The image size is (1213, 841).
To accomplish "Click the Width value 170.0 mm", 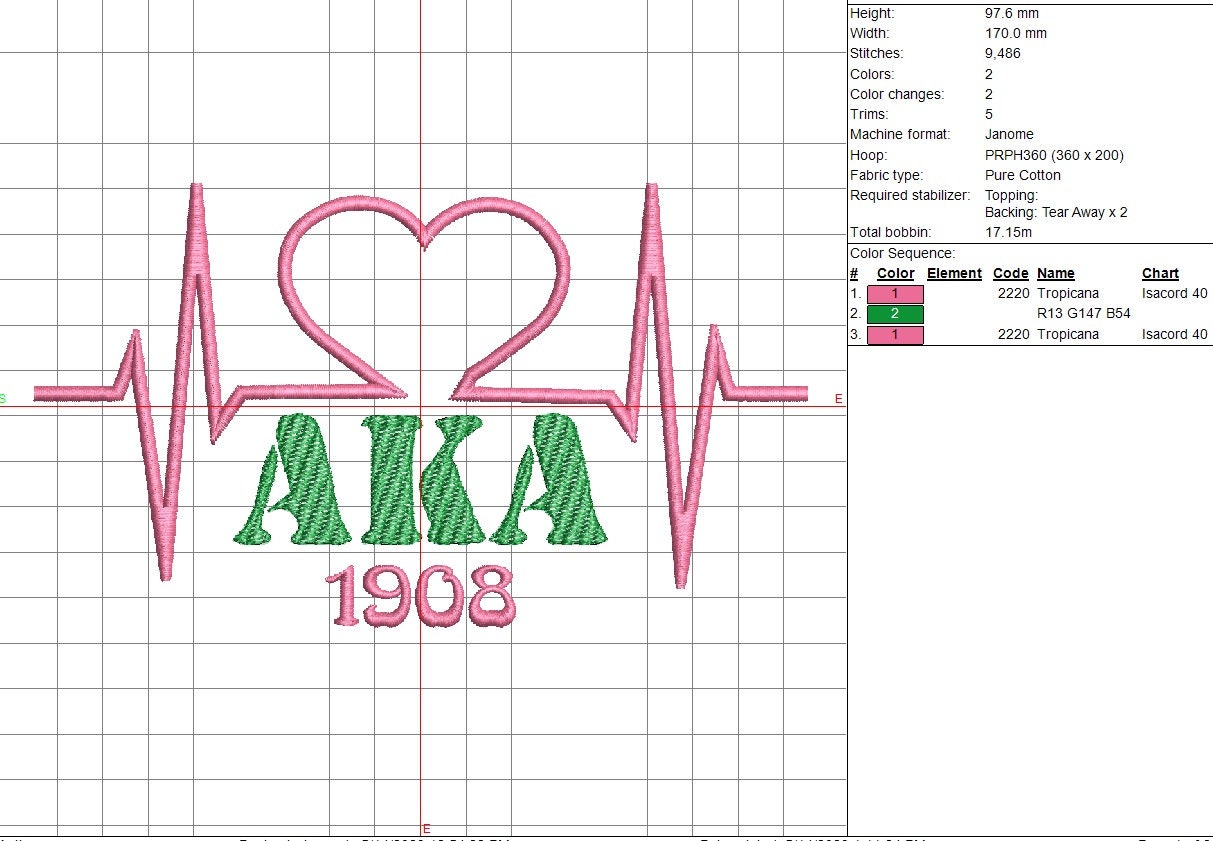I will pos(1016,33).
